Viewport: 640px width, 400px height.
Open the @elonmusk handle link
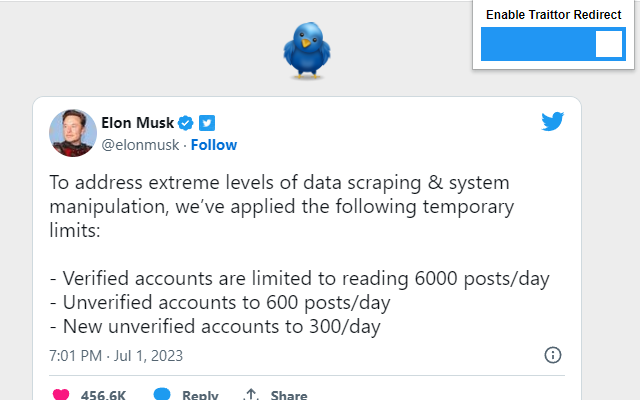click(140, 145)
